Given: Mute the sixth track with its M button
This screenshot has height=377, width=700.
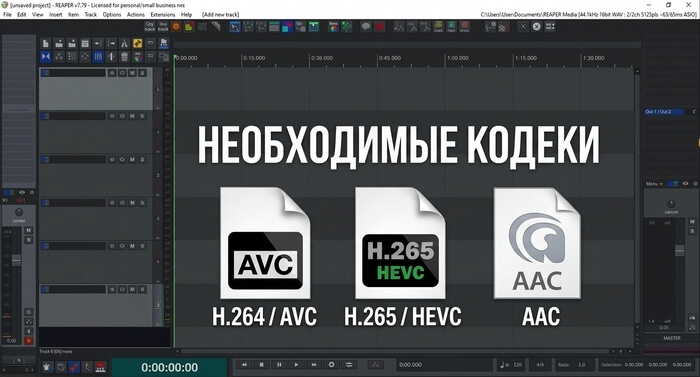Looking at the screenshot, I should coord(133,289).
